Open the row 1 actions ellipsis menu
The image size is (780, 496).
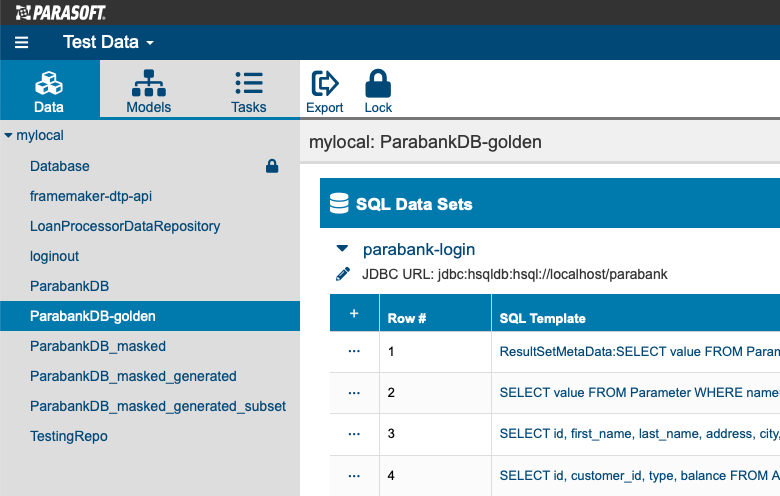coord(354,351)
